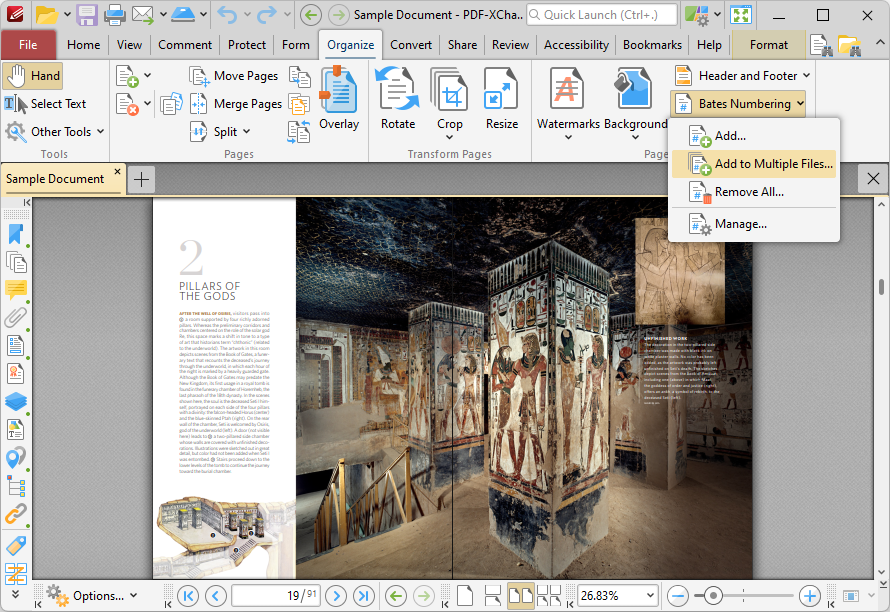Click the Overlay pages icon
The width and height of the screenshot is (890, 612).
(x=339, y=99)
